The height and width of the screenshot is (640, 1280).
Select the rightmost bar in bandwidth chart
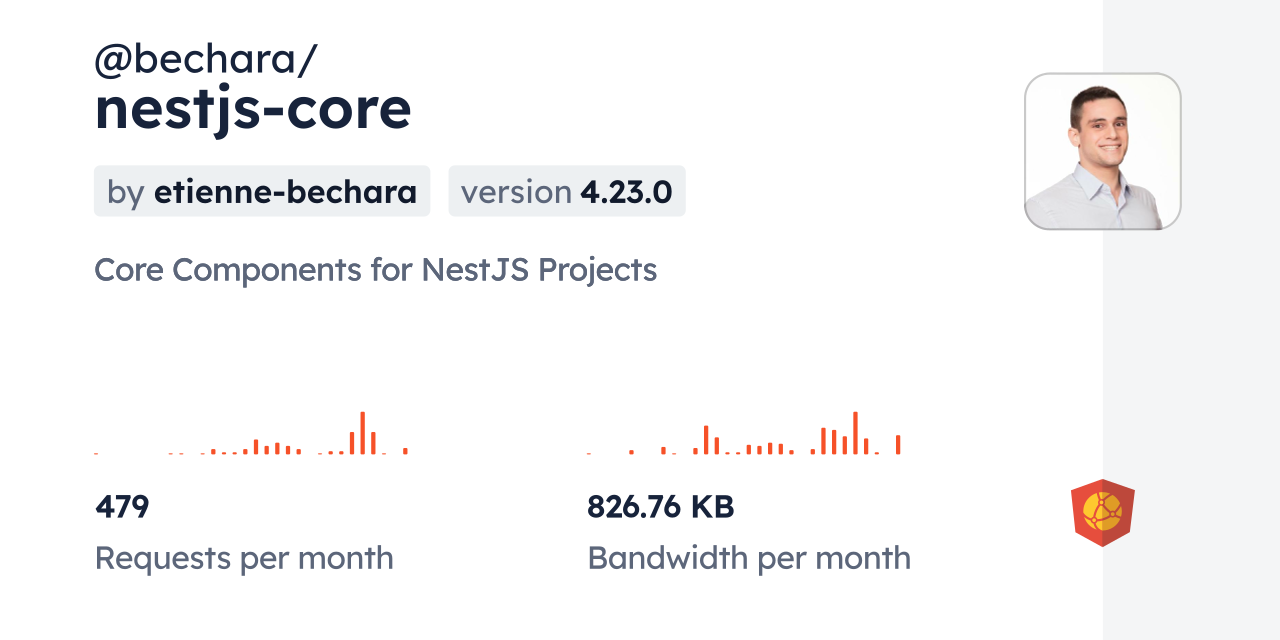click(x=898, y=445)
